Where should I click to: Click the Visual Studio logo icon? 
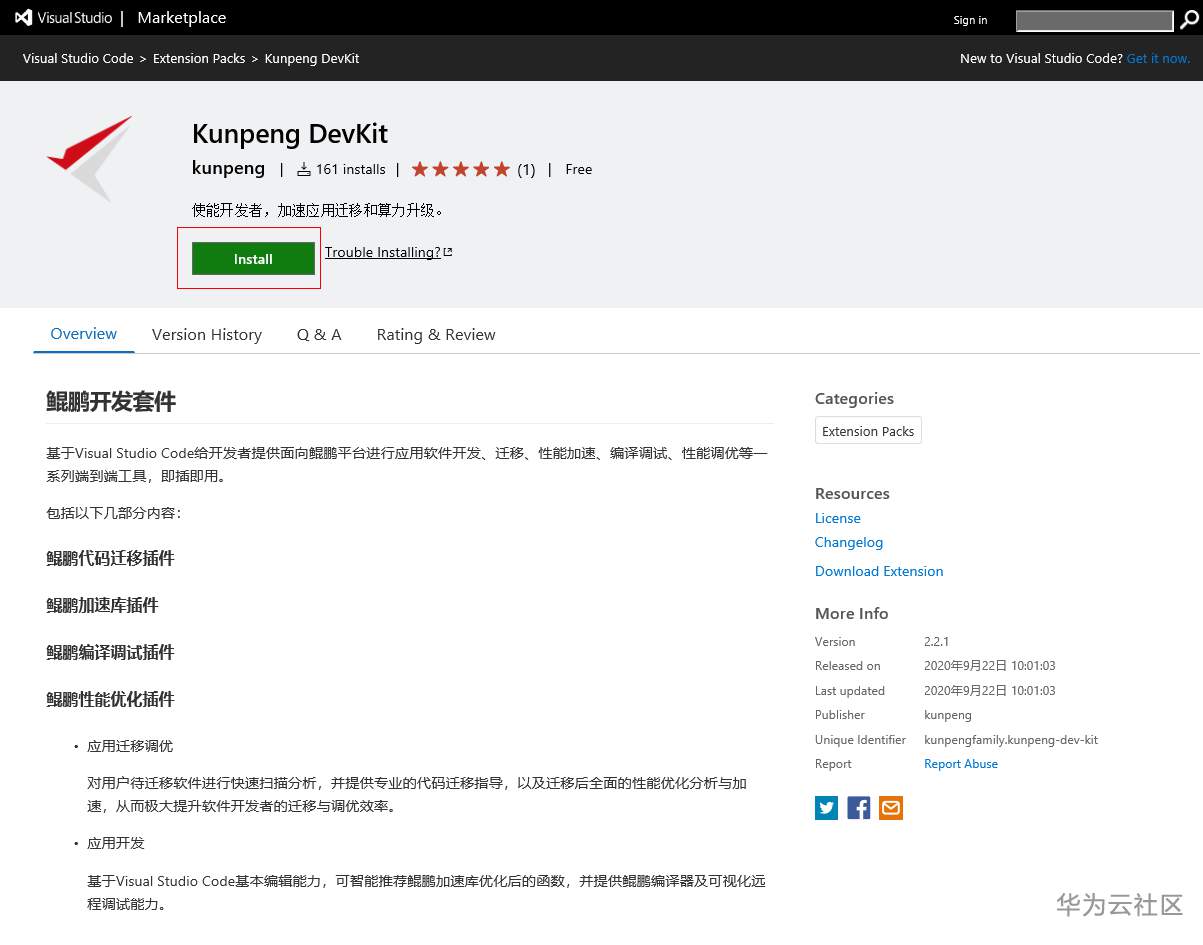tap(24, 18)
